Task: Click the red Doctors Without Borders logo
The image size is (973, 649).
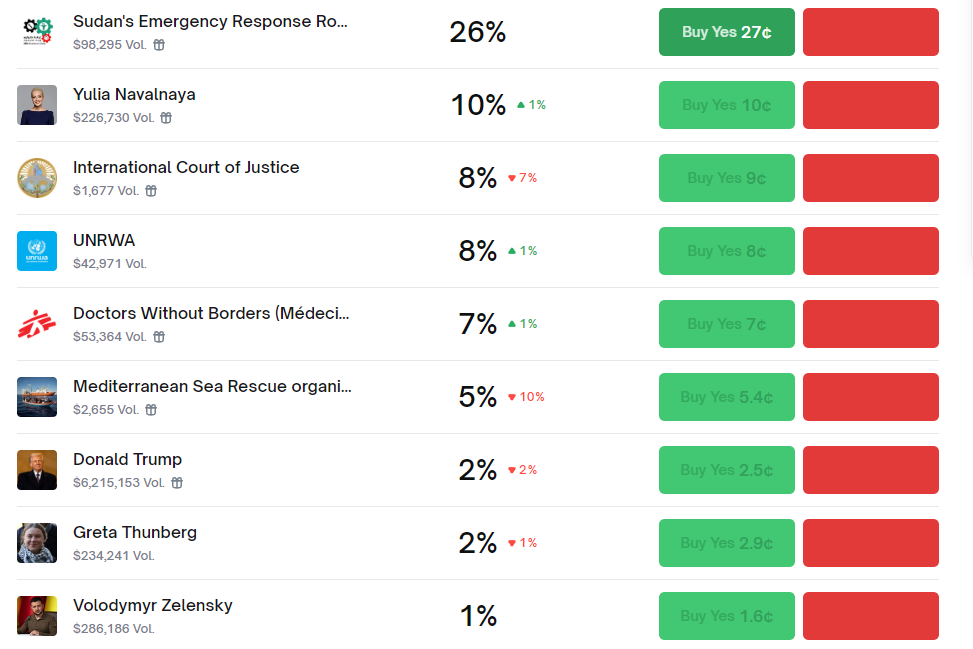Action: pyautogui.click(x=37, y=324)
